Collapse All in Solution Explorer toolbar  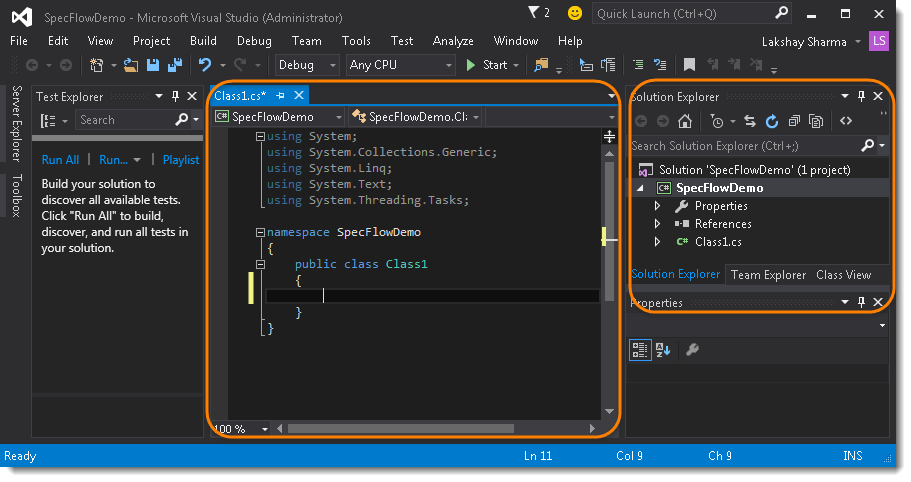pos(794,121)
